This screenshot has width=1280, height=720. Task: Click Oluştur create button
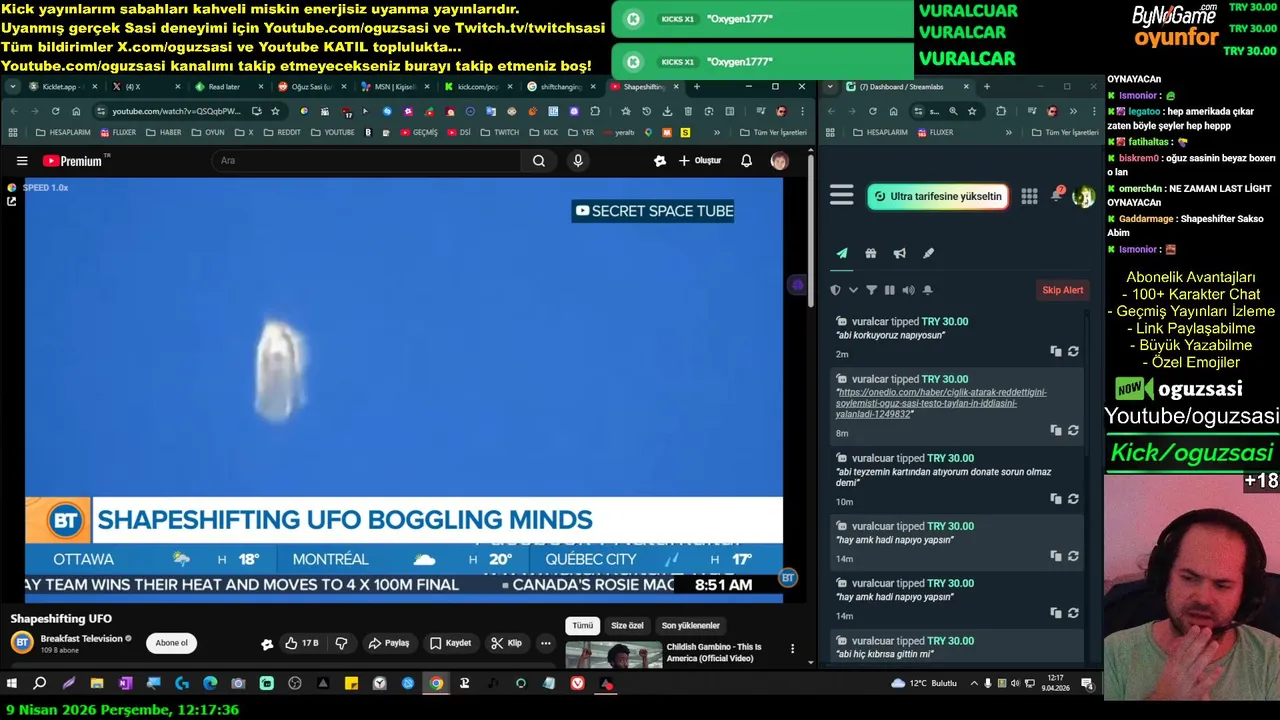tap(700, 161)
